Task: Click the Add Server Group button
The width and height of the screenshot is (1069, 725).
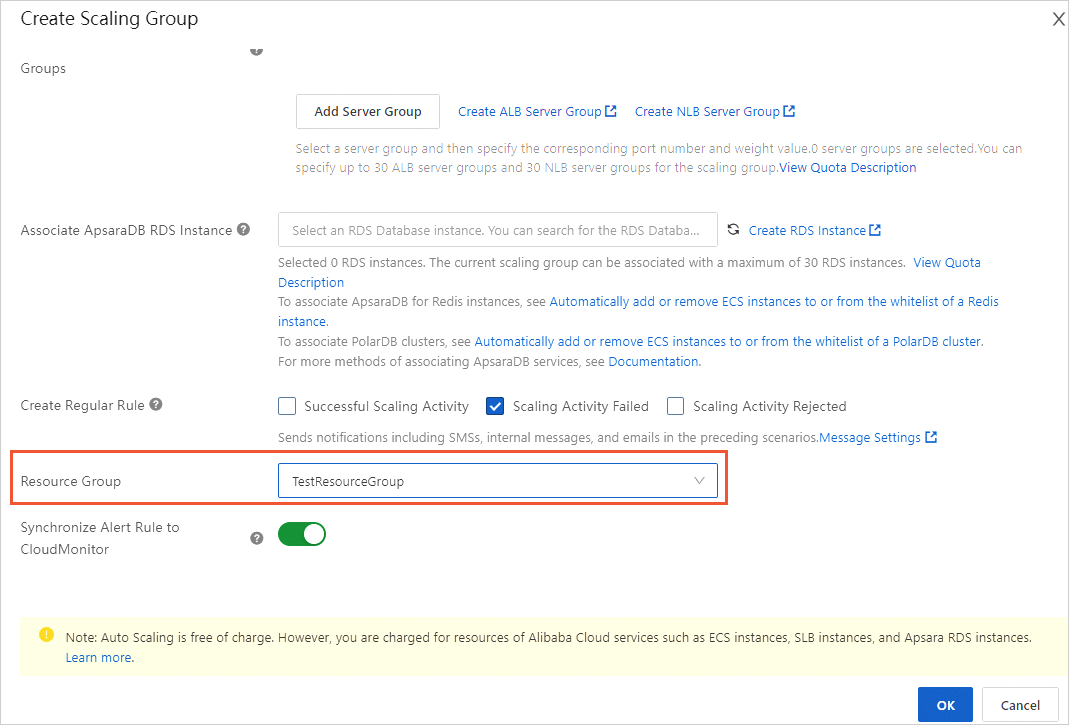Action: click(368, 111)
